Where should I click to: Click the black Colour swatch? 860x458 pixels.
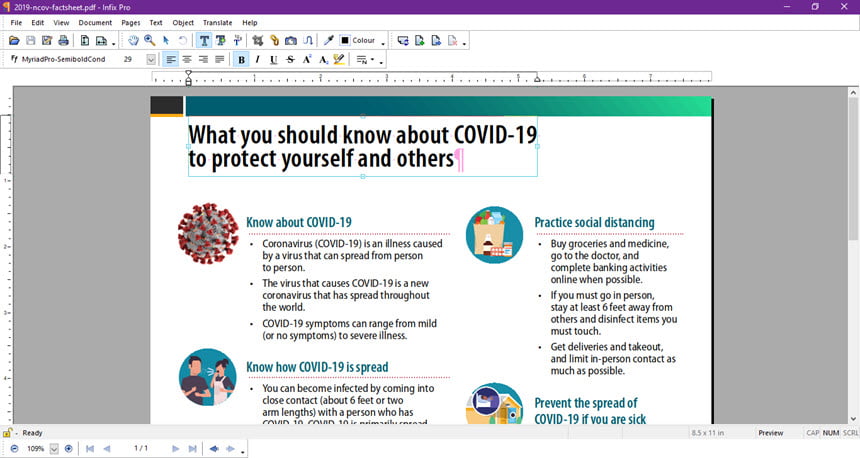[x=345, y=41]
